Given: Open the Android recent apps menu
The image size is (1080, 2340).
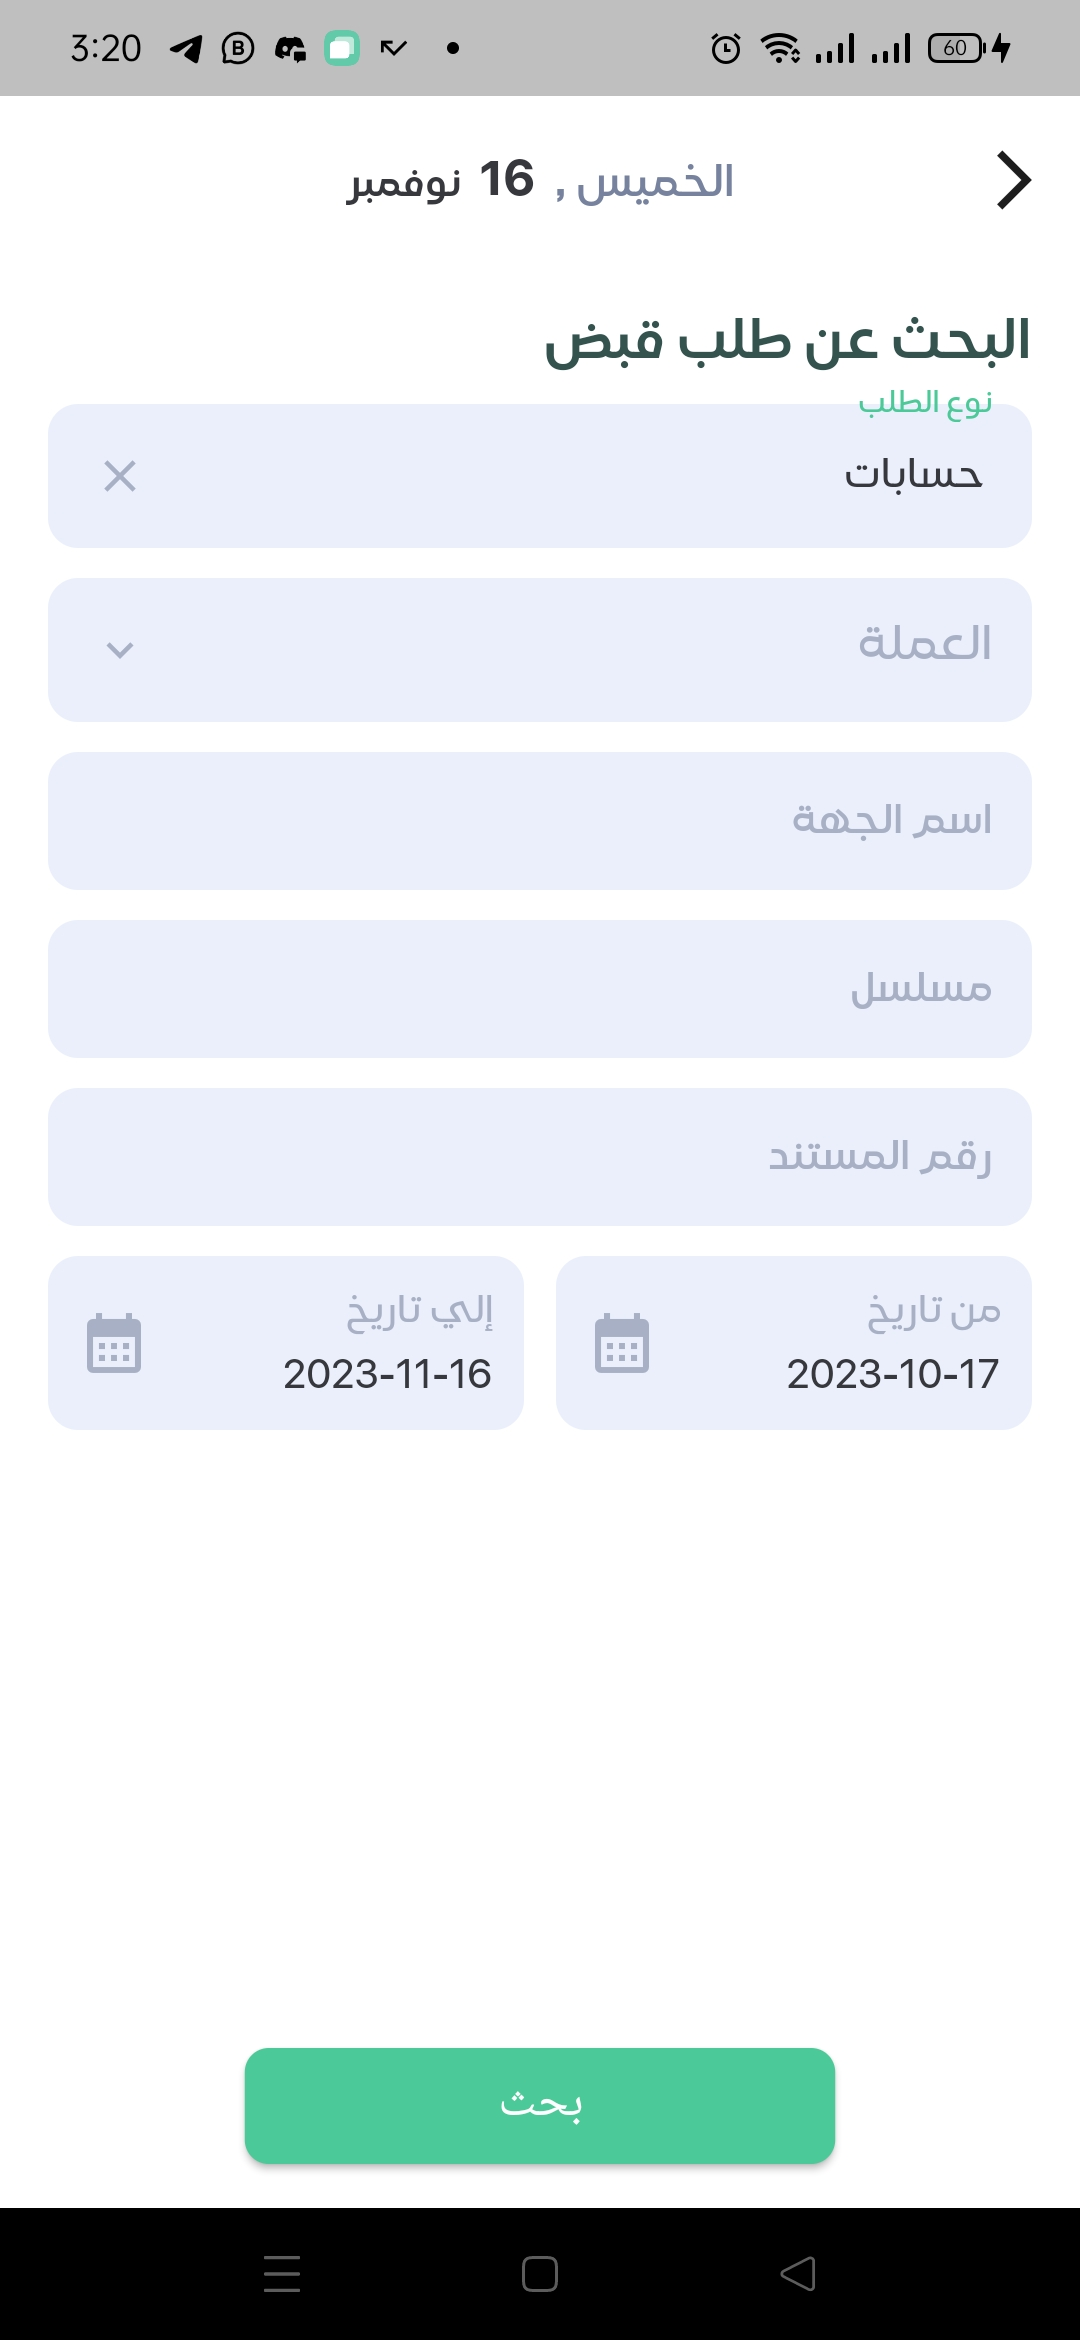Looking at the screenshot, I should coord(282,2274).
